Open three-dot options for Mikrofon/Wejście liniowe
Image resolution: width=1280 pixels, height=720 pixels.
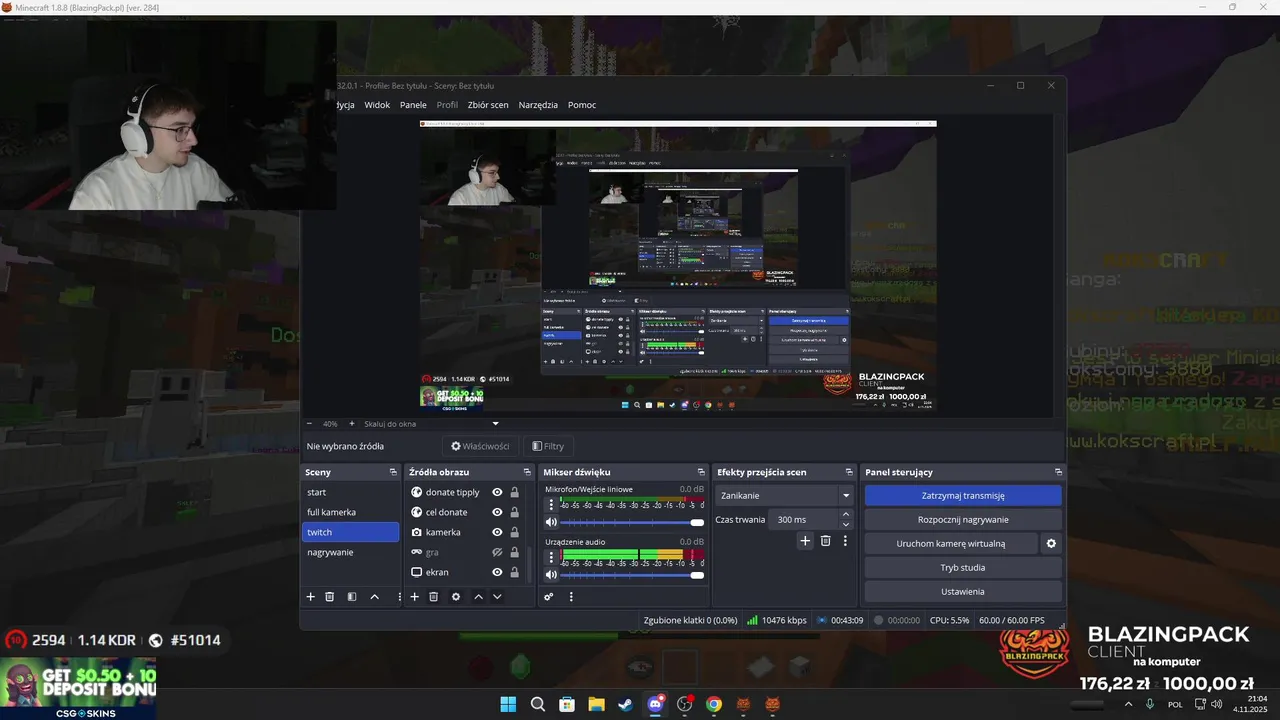coord(551,506)
